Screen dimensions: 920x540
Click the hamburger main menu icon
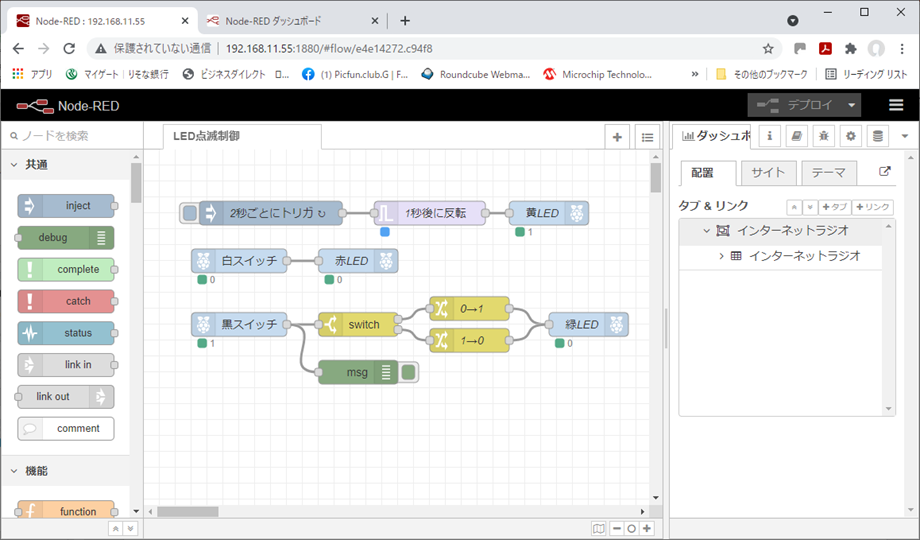(896, 105)
